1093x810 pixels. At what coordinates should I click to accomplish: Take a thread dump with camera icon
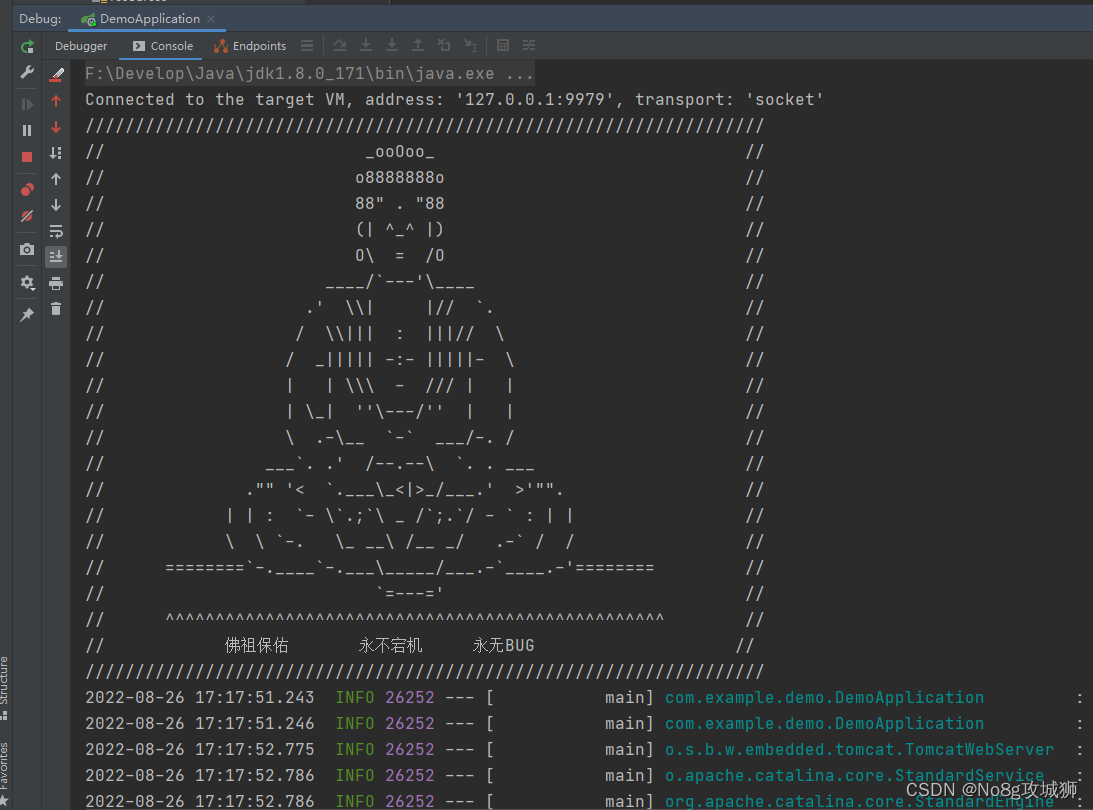(27, 250)
